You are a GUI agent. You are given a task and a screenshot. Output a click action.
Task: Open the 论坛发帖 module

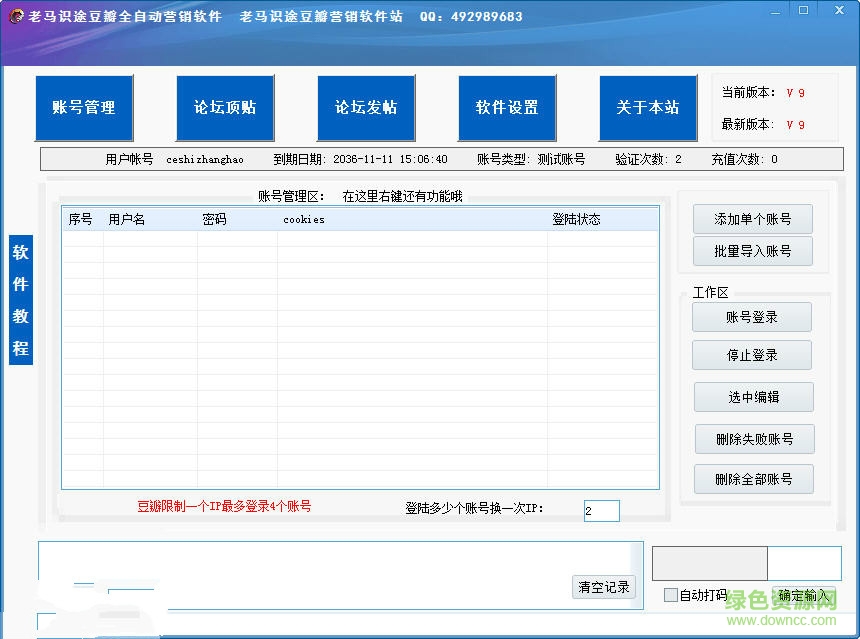coord(366,108)
